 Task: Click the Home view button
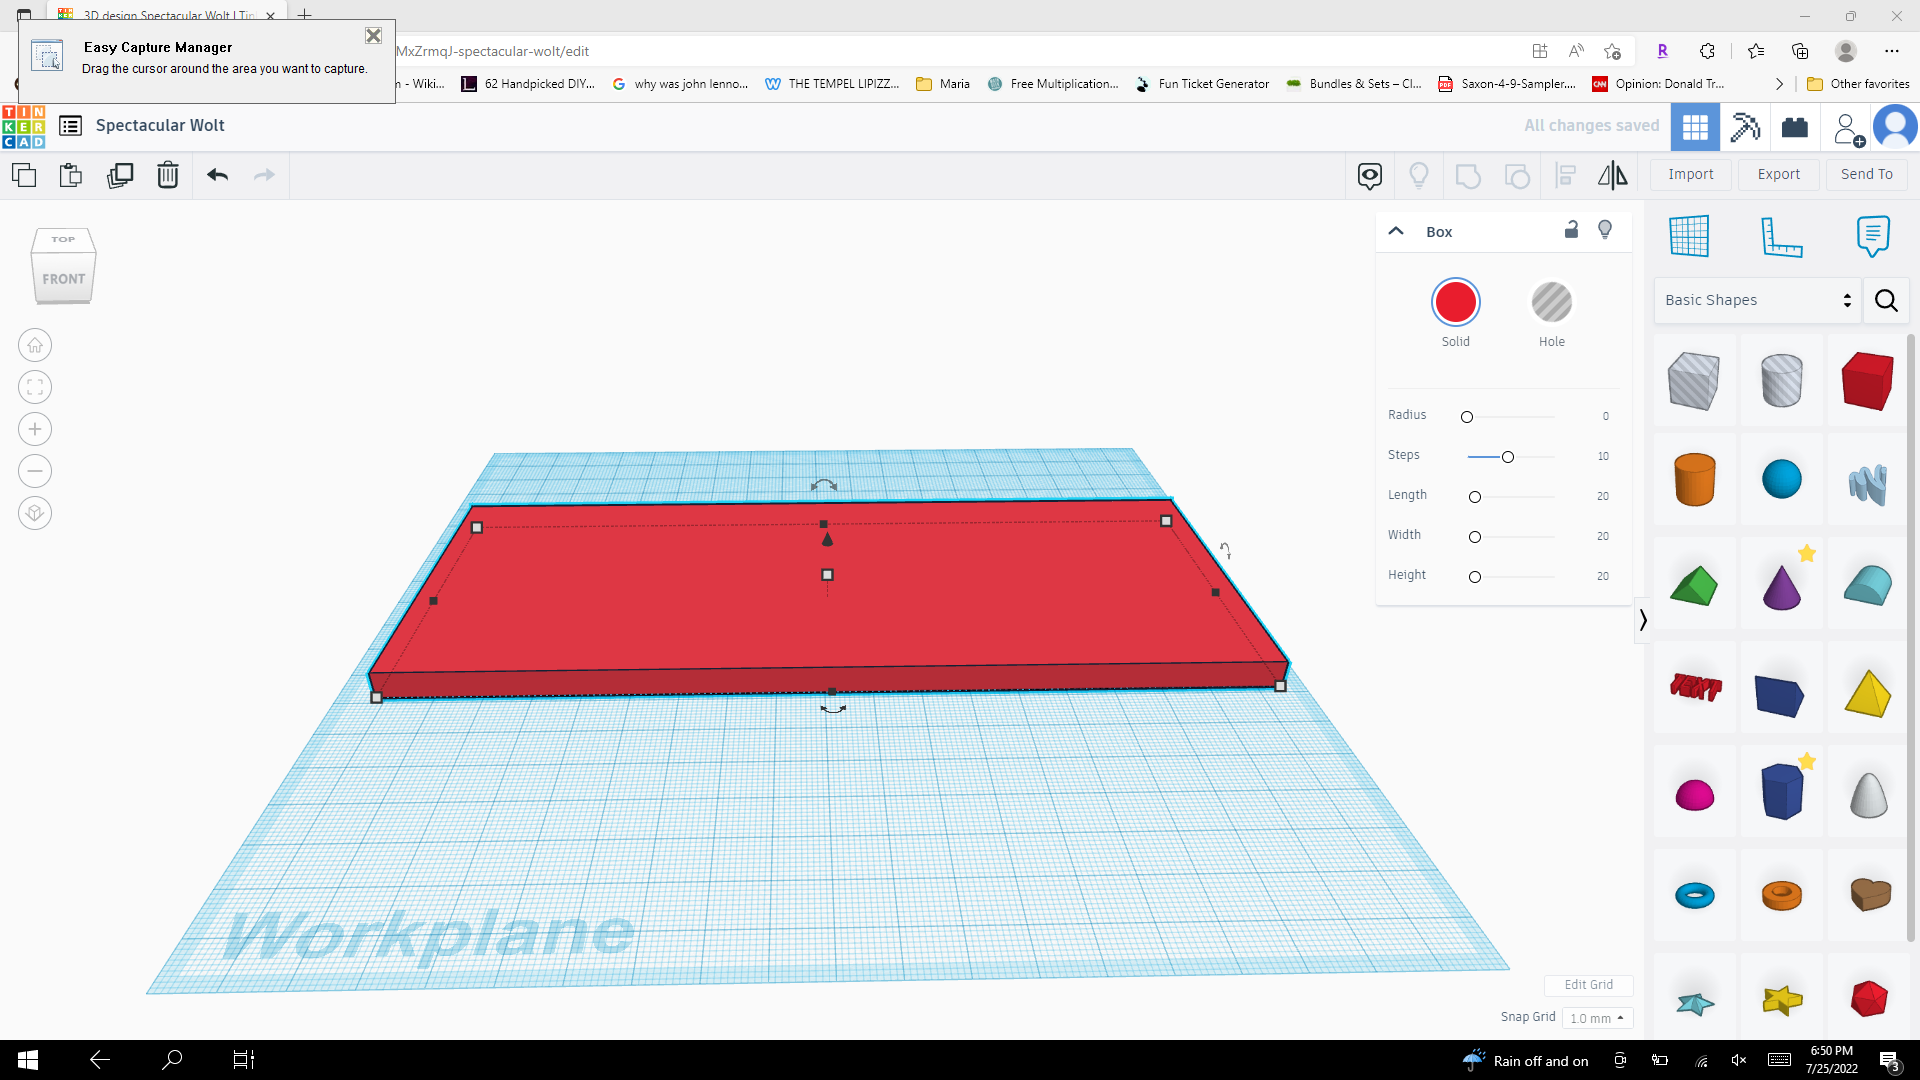coord(35,345)
